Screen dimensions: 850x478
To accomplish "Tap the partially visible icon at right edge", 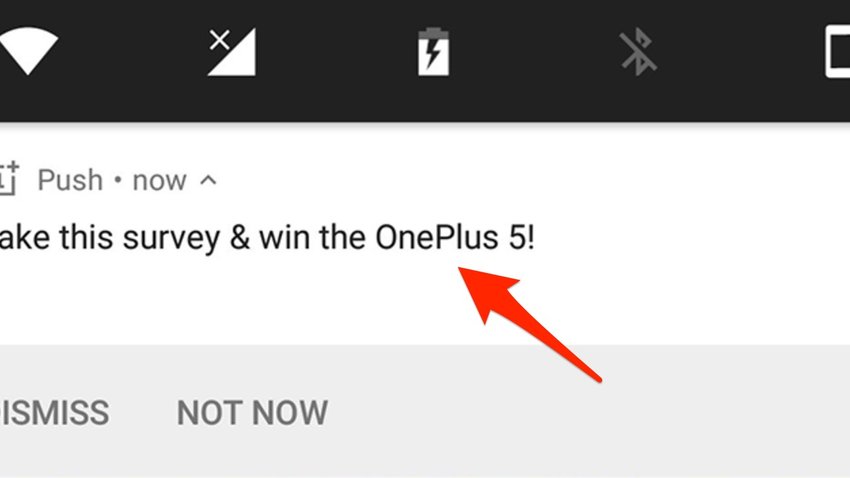I will point(838,51).
